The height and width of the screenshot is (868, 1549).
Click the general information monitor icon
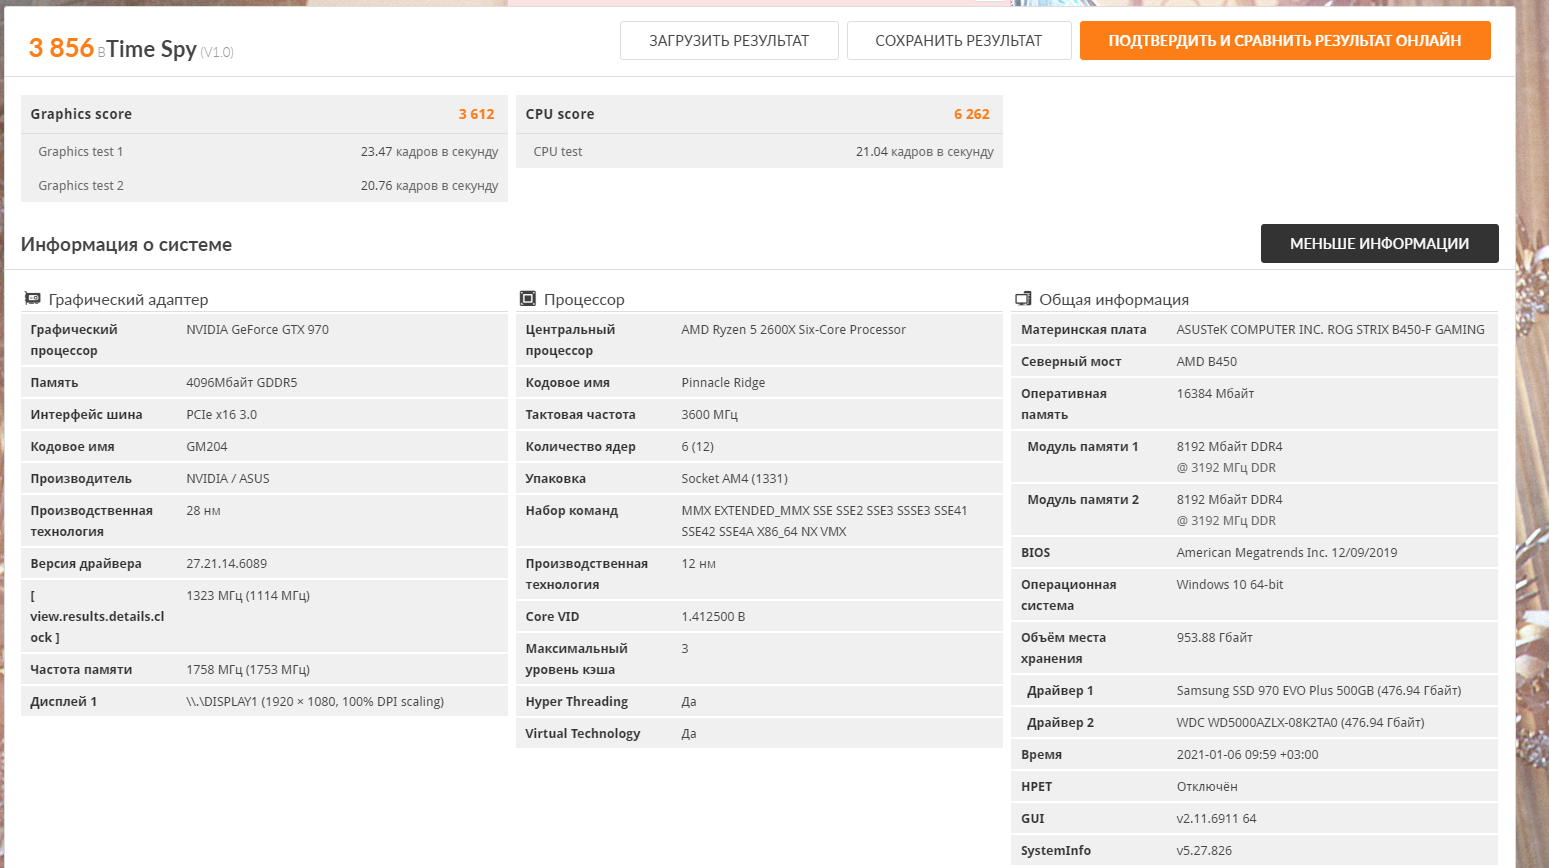pyautogui.click(x=1023, y=299)
